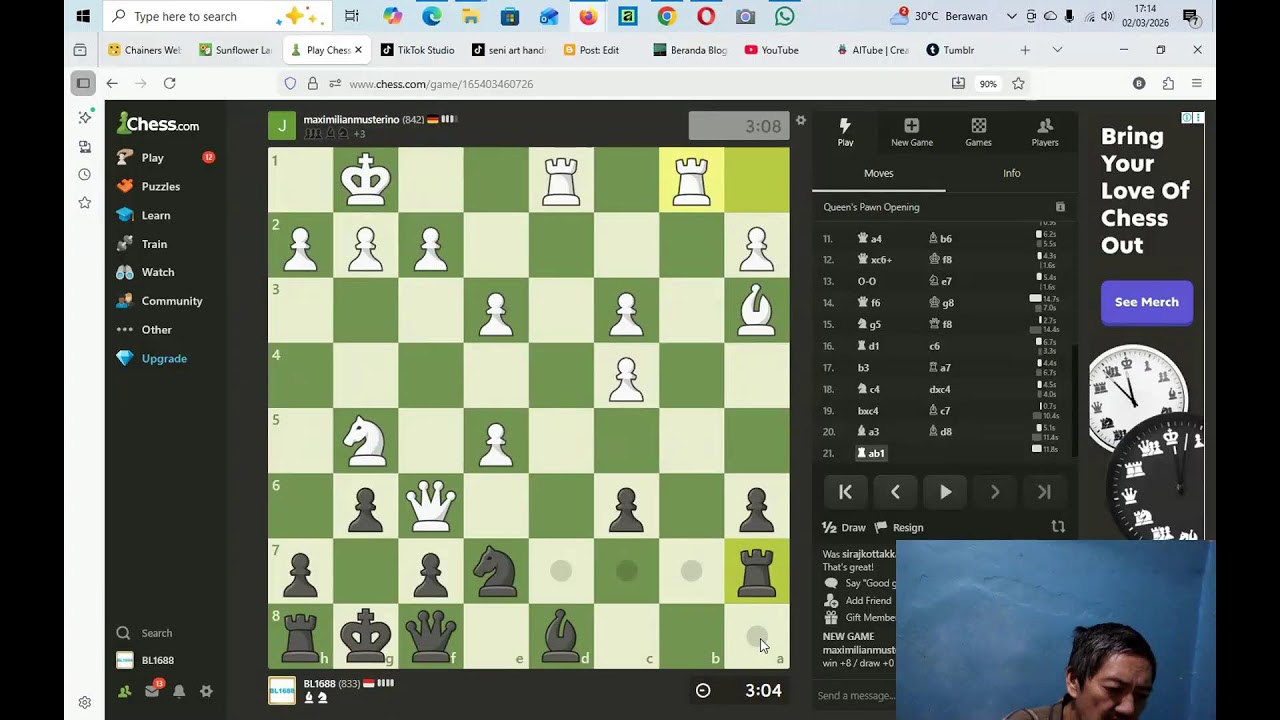This screenshot has height=720, width=1280.
Task: Toggle the Firefox sidebar button
Action: (83, 84)
